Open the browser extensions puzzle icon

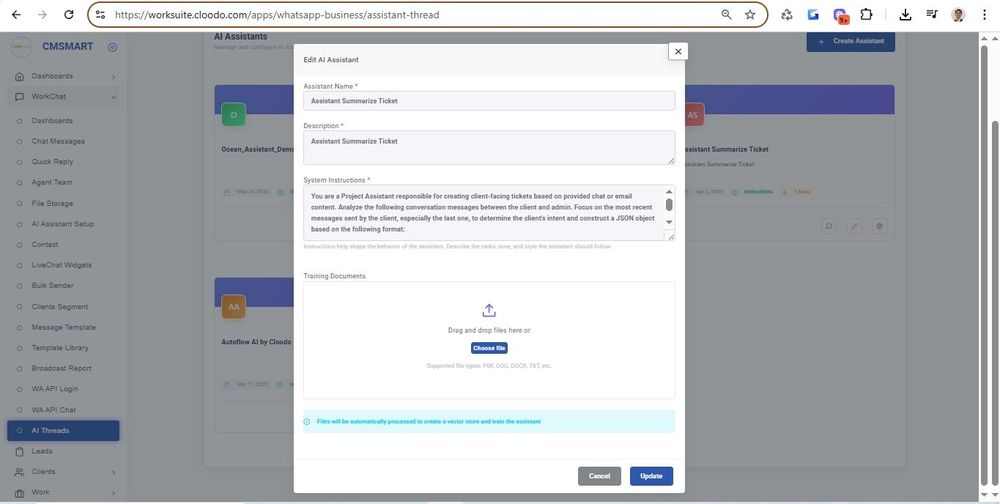tap(866, 15)
